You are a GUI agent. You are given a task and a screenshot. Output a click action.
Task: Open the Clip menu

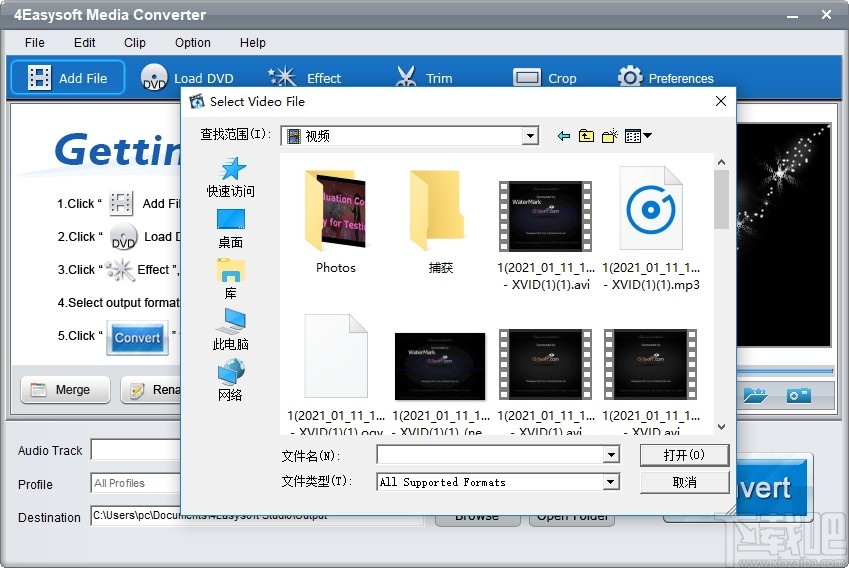click(135, 43)
